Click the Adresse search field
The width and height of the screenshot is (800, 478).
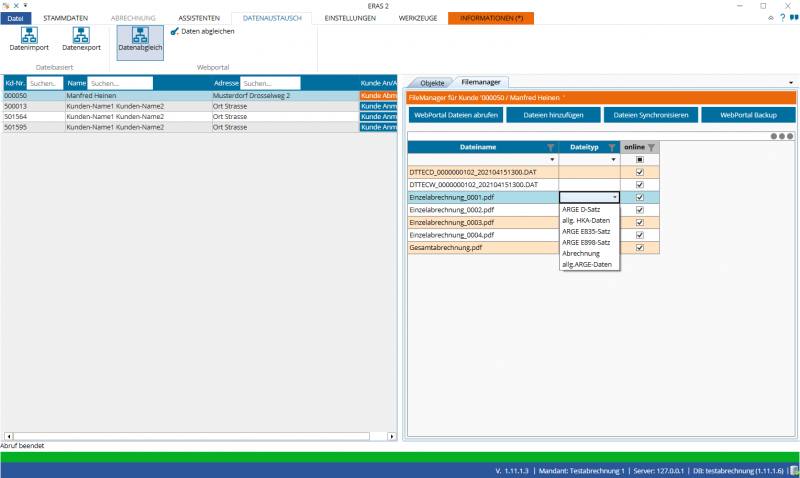pos(270,83)
